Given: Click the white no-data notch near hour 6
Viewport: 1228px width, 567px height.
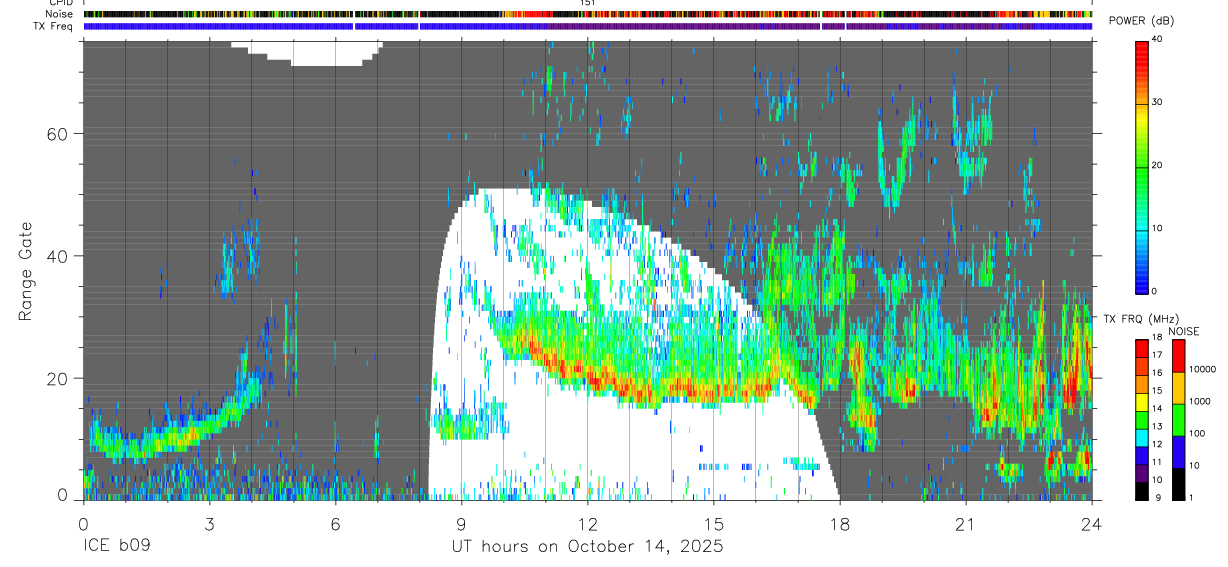Looking at the screenshot, I should (307, 53).
